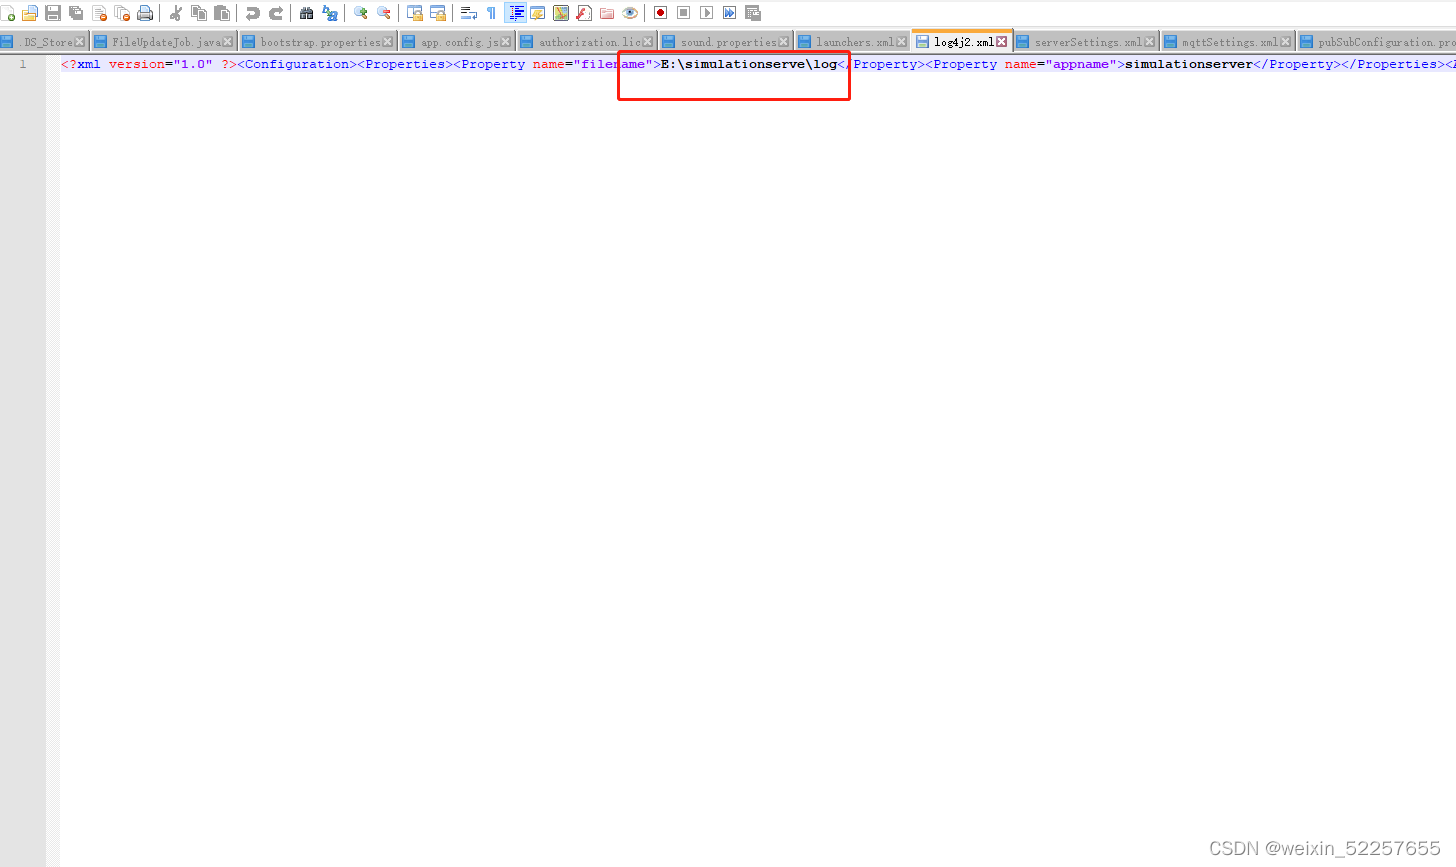Viewport: 1456px width, 867px height.
Task: Close the sound.properties tab
Action: pyautogui.click(x=784, y=42)
